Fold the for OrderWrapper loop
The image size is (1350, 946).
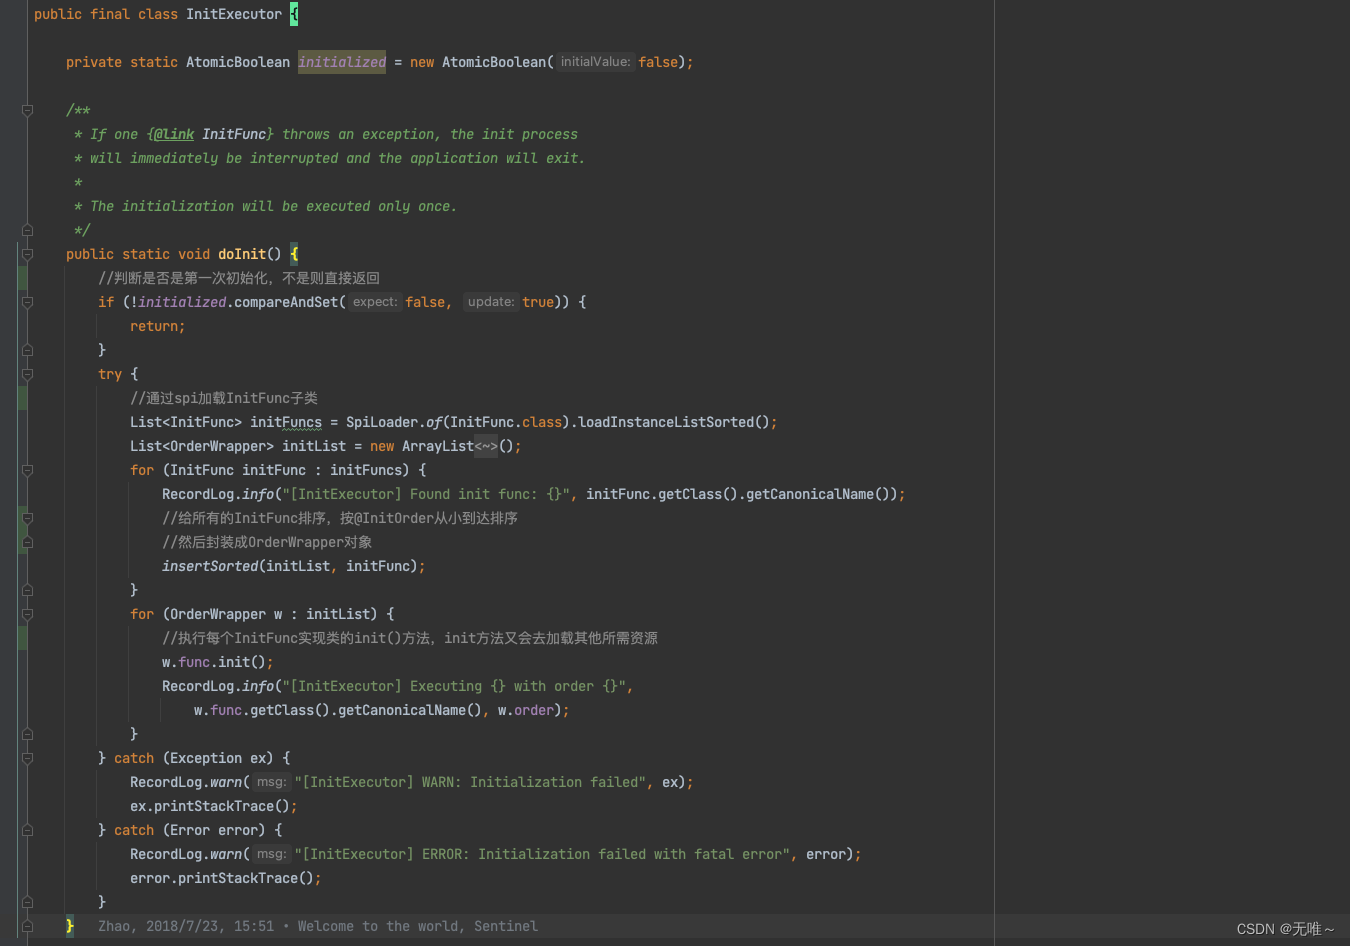click(x=28, y=614)
